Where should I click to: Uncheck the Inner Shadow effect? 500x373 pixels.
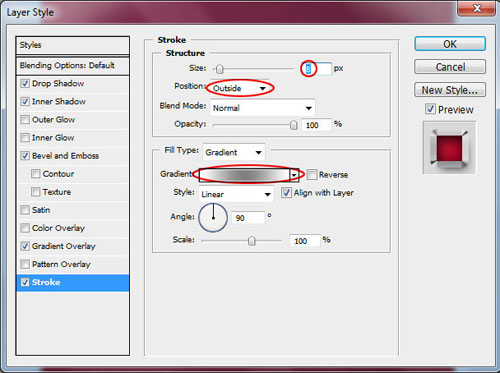tap(25, 101)
